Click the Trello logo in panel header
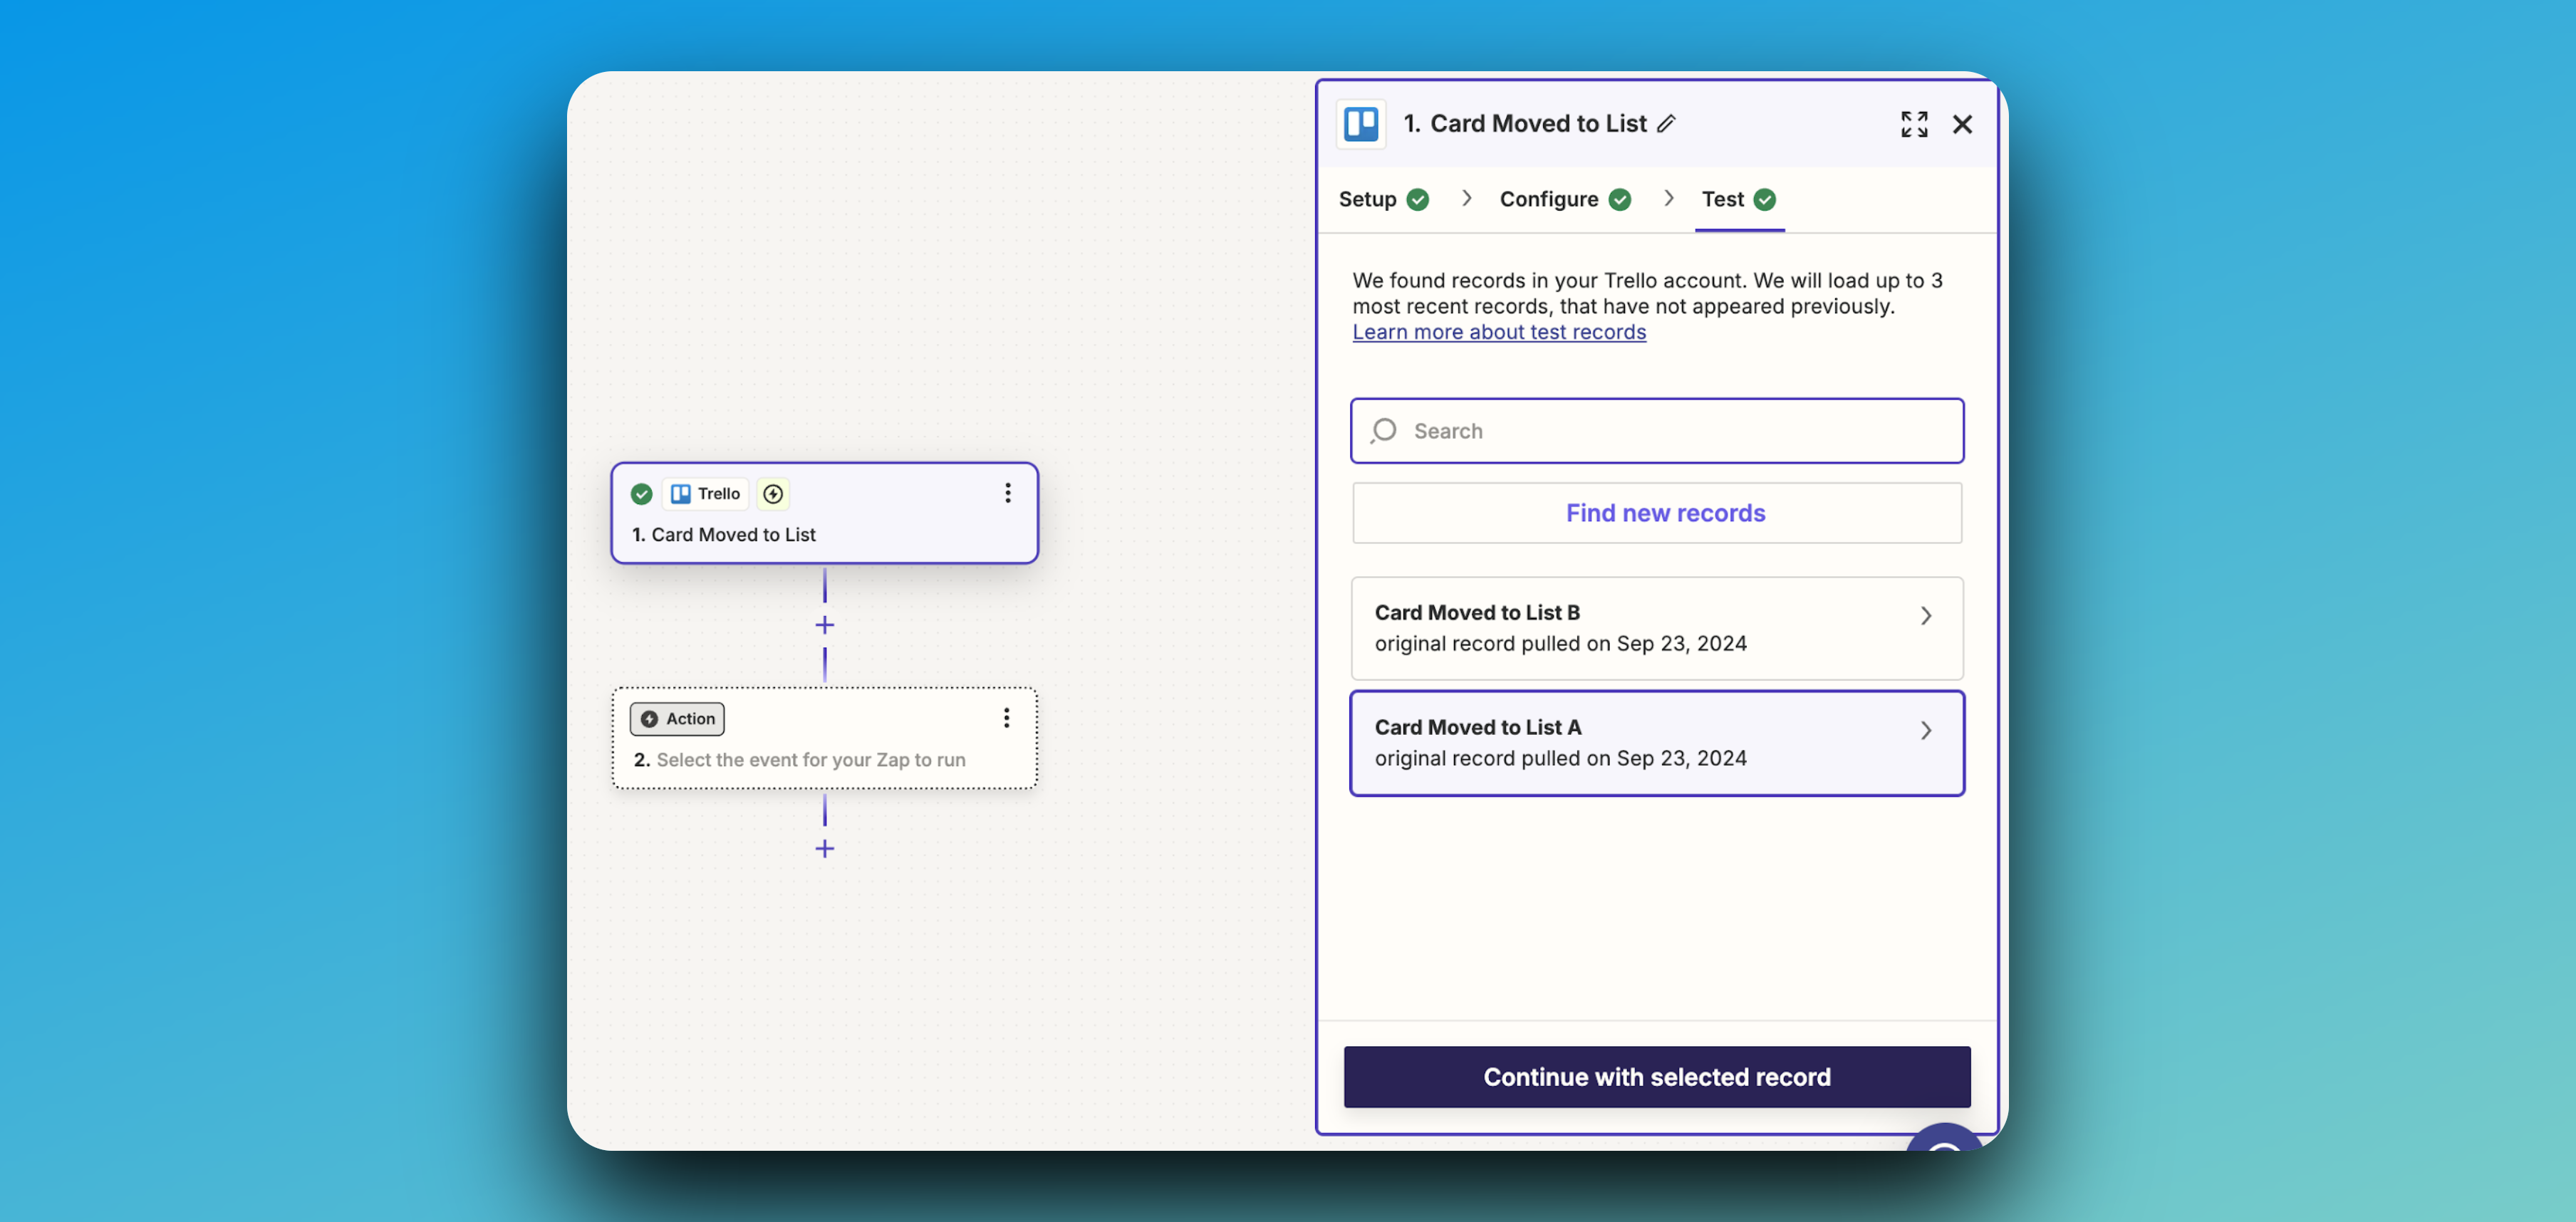 pos(1361,124)
